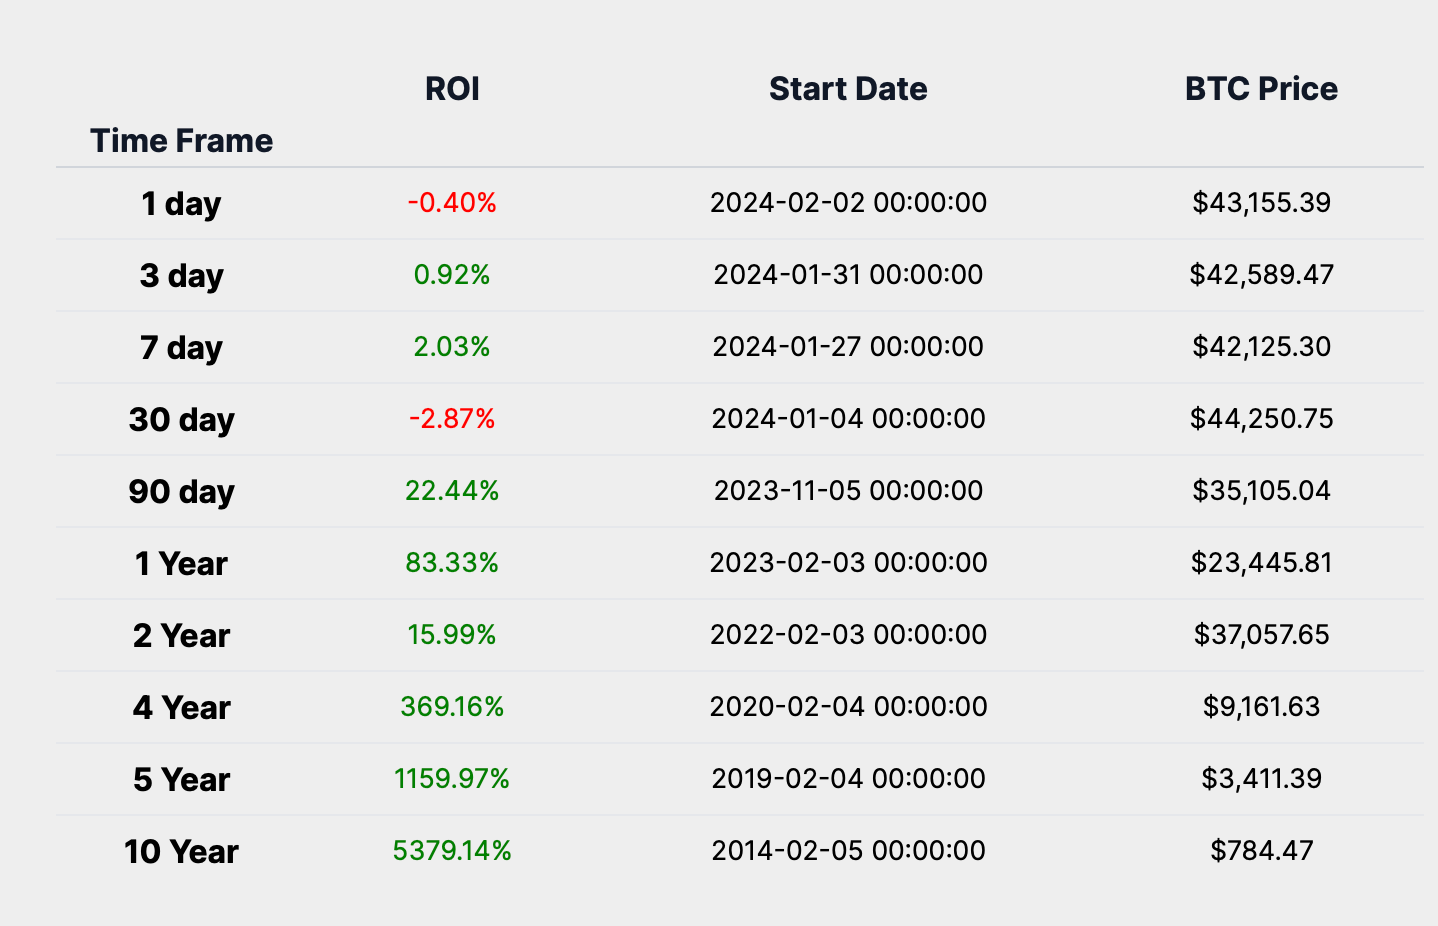Screen dimensions: 1438x926
Task: Click start date 2023-02-03 00:00:00
Action: pos(848,563)
